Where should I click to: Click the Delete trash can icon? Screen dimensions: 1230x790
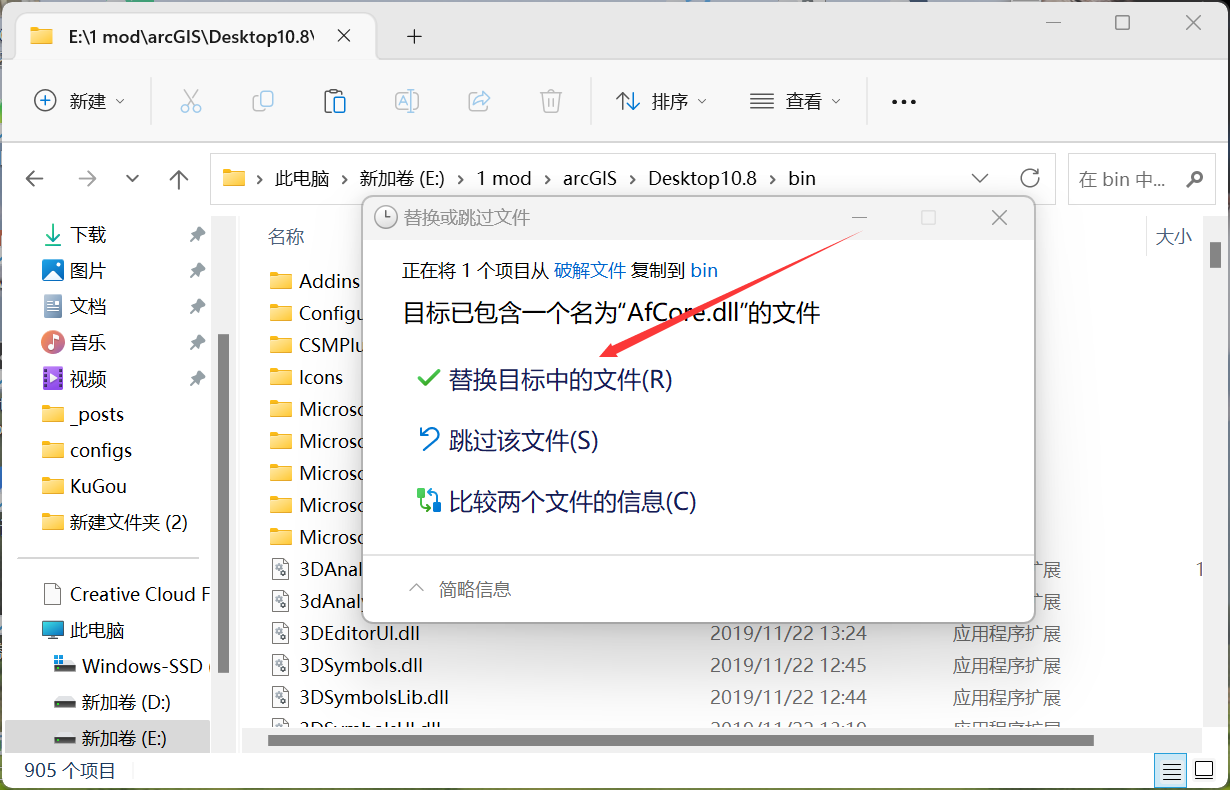point(551,101)
